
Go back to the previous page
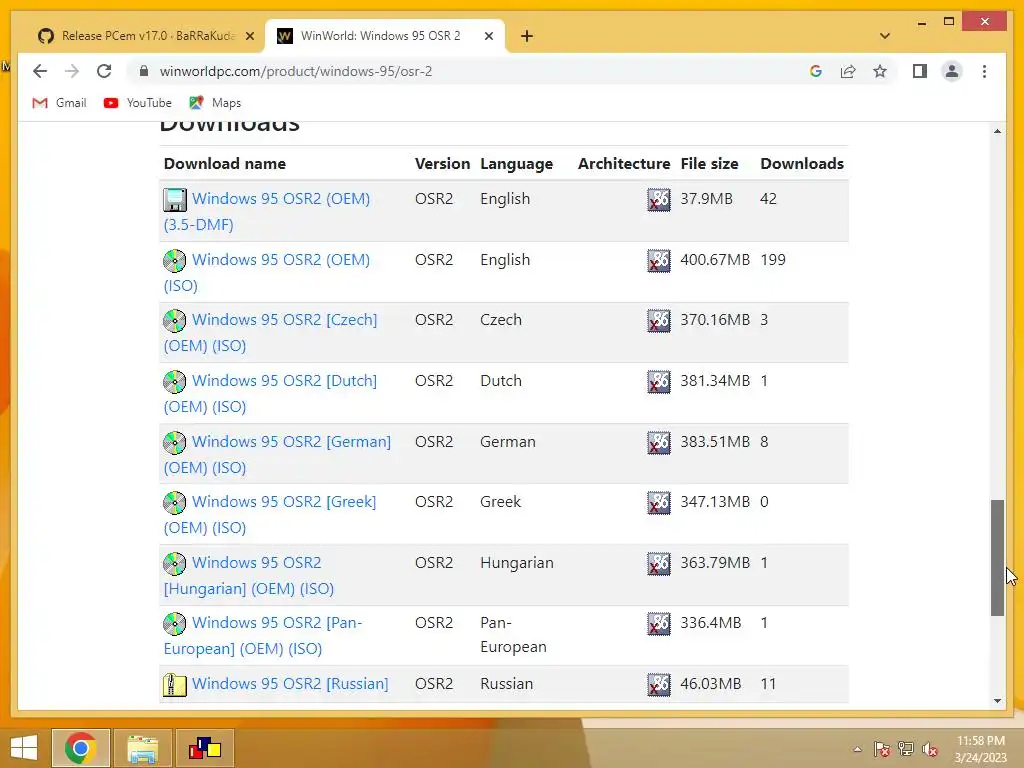[x=40, y=71]
